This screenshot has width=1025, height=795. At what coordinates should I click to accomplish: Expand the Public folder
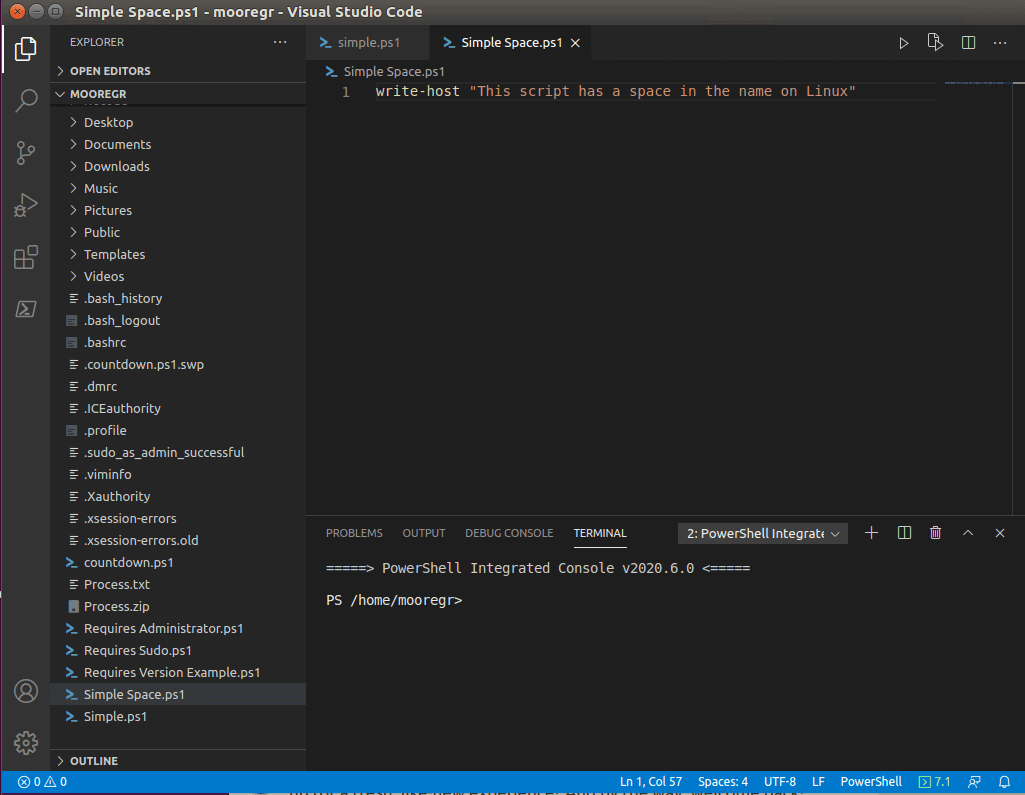coord(178,232)
